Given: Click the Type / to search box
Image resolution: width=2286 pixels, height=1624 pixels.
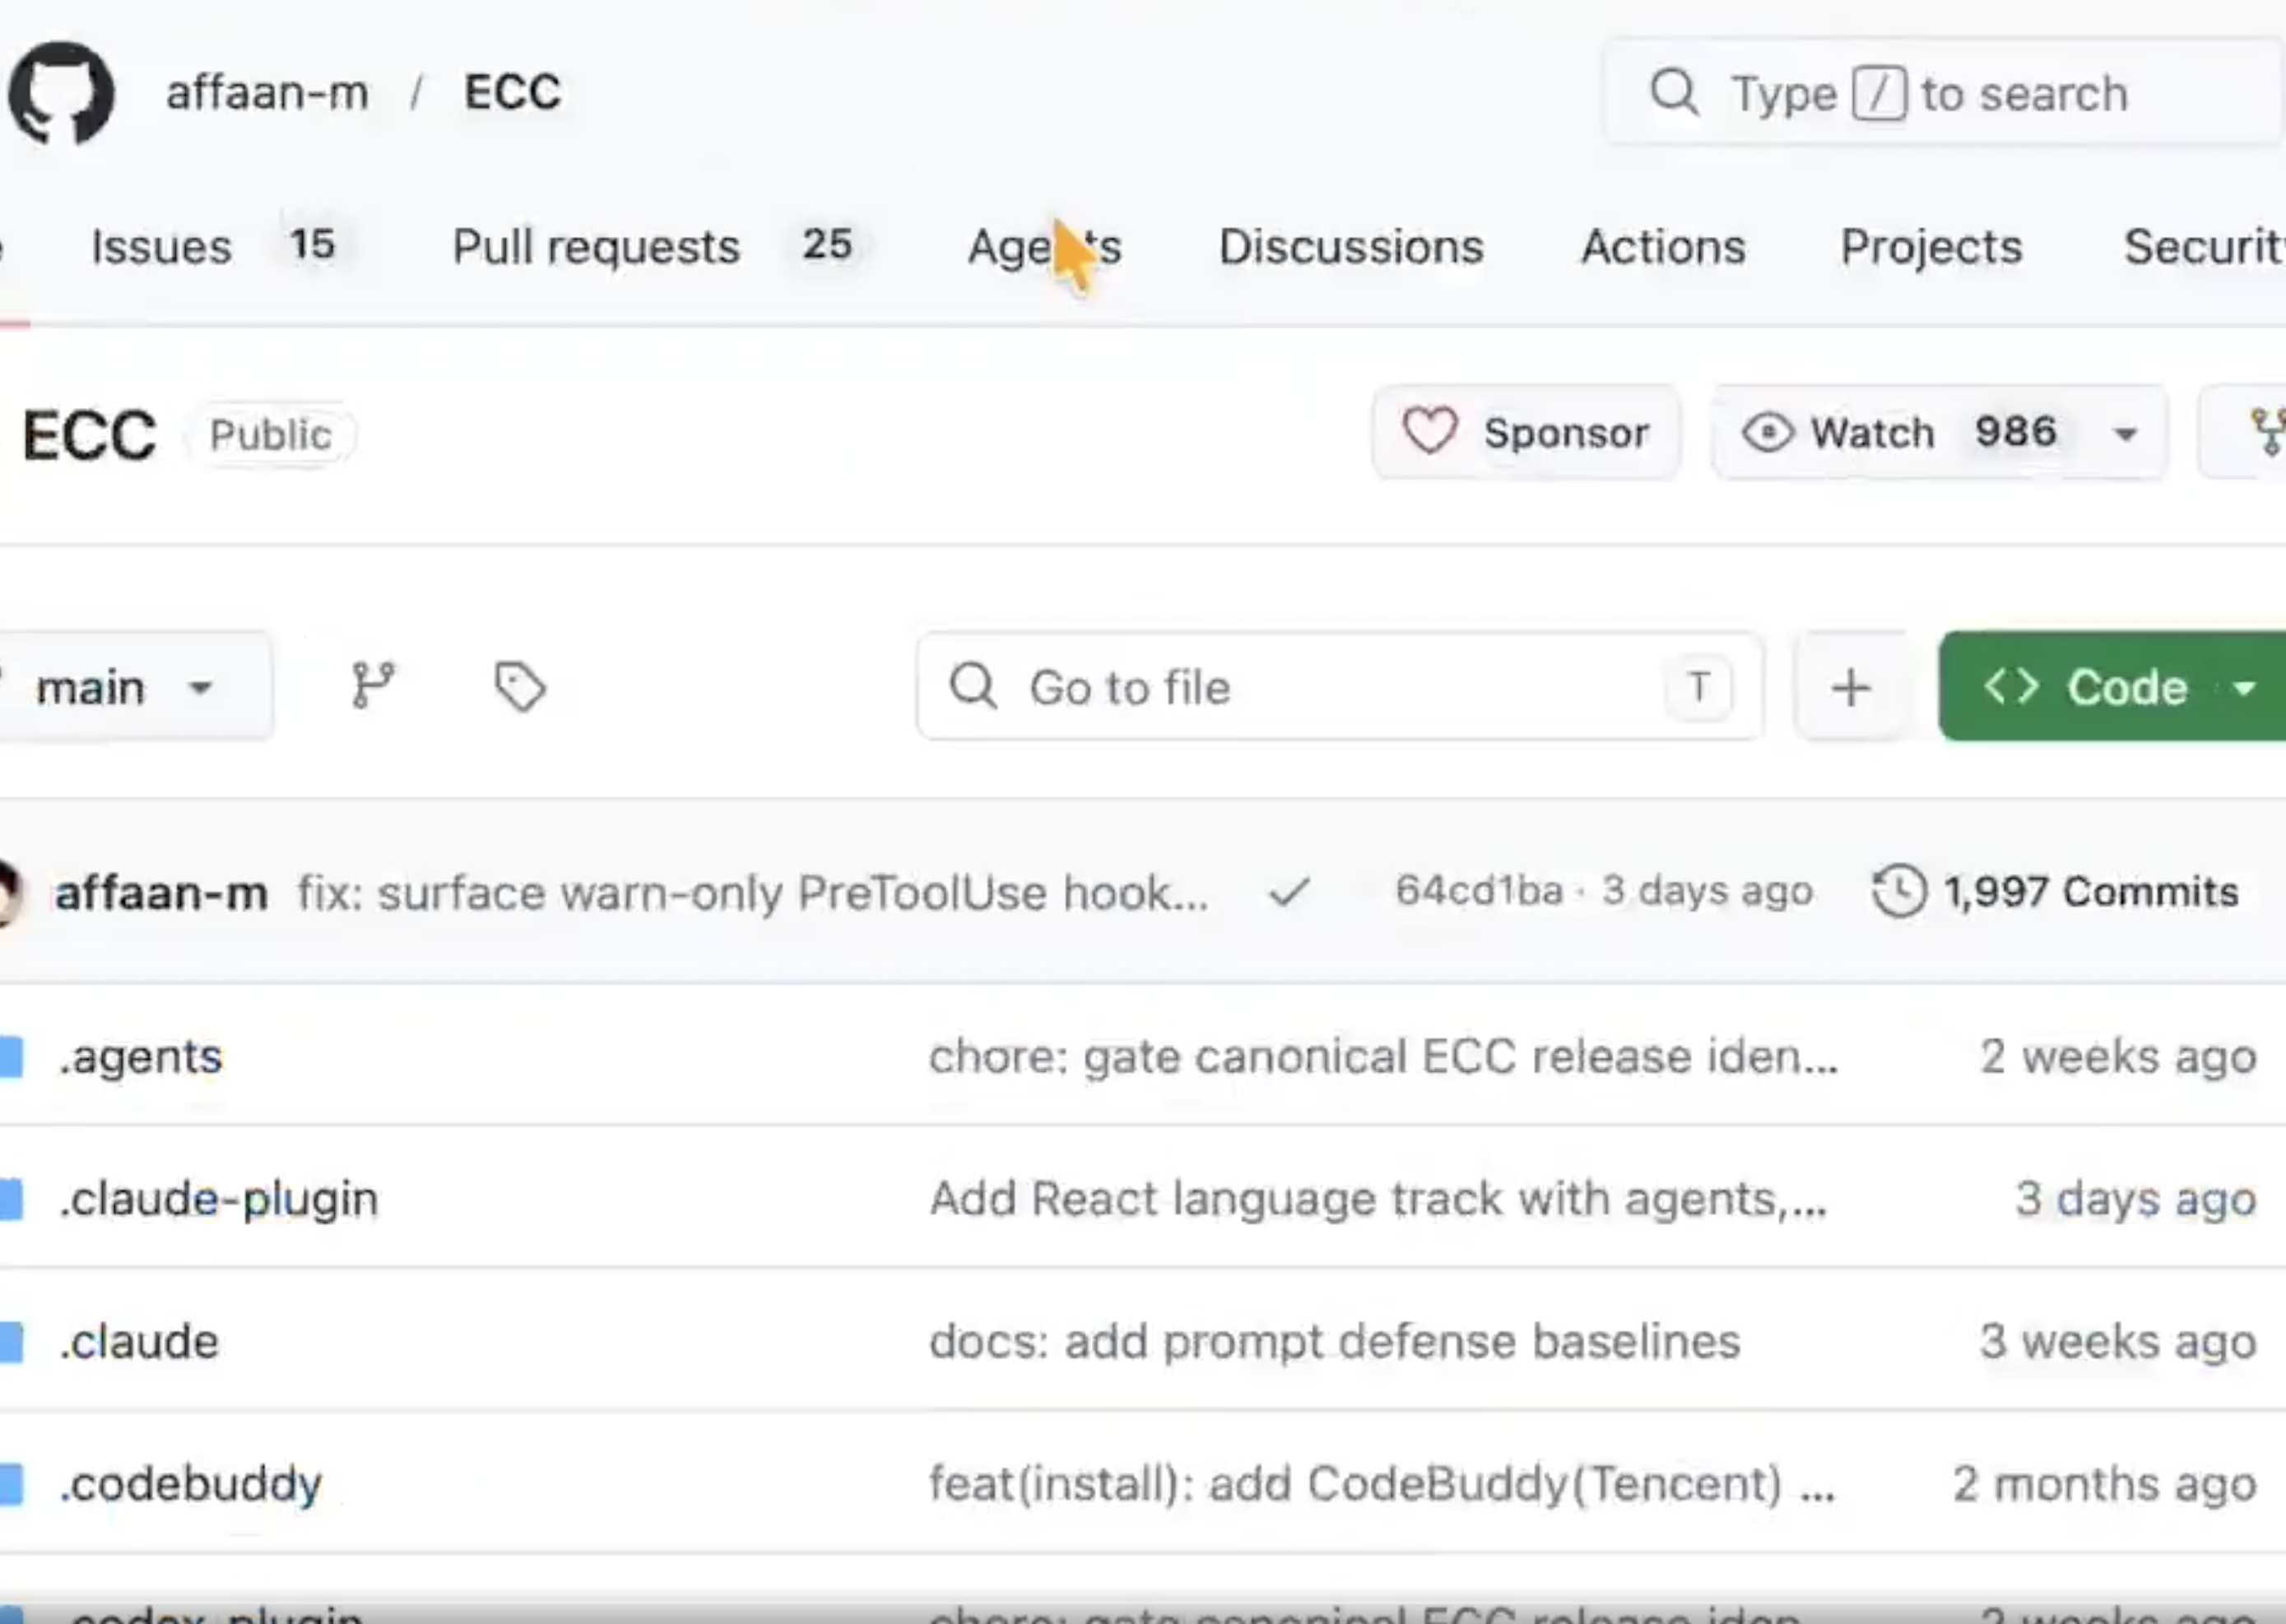Looking at the screenshot, I should (x=1944, y=93).
